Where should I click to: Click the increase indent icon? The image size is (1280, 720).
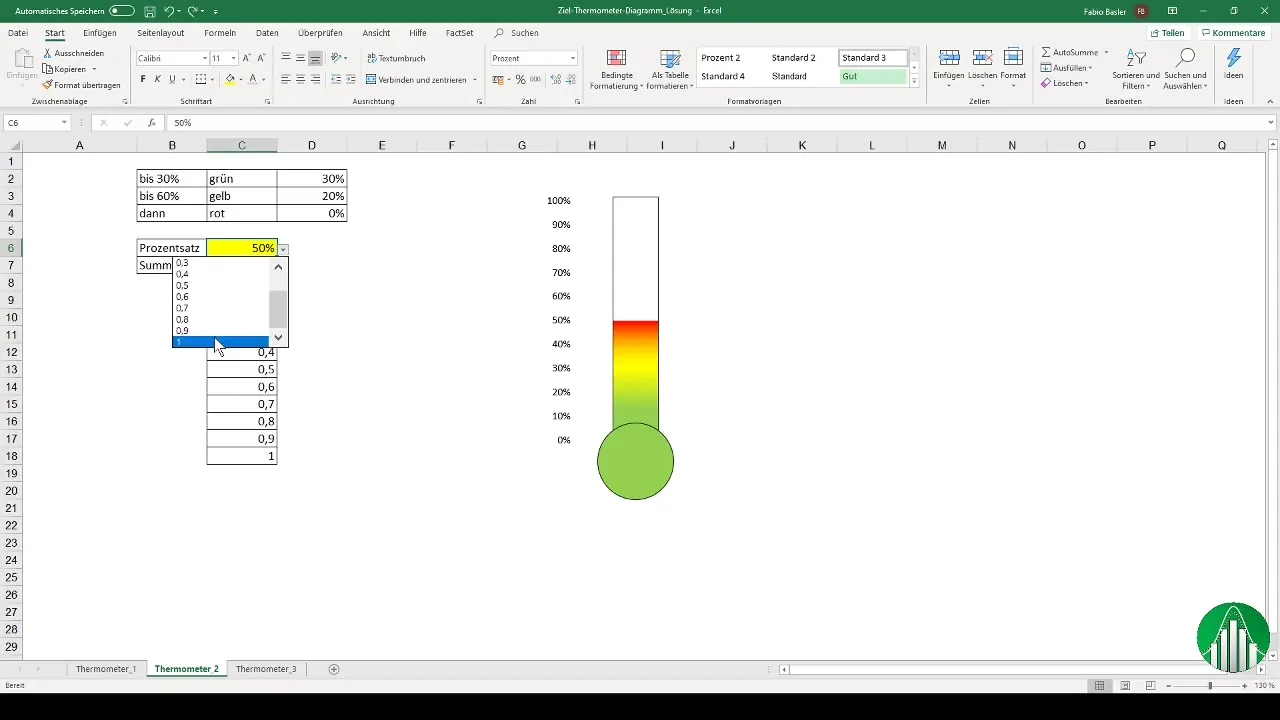click(x=350, y=79)
